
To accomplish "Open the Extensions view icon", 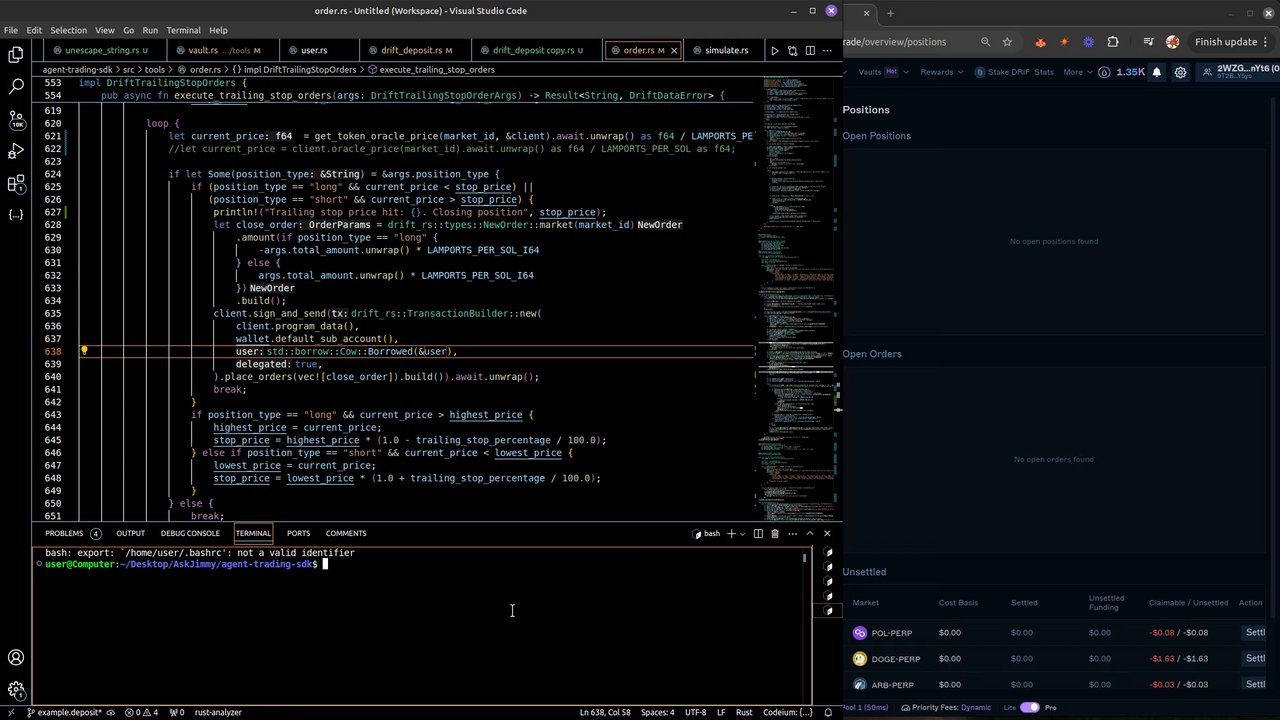I will [x=16, y=184].
